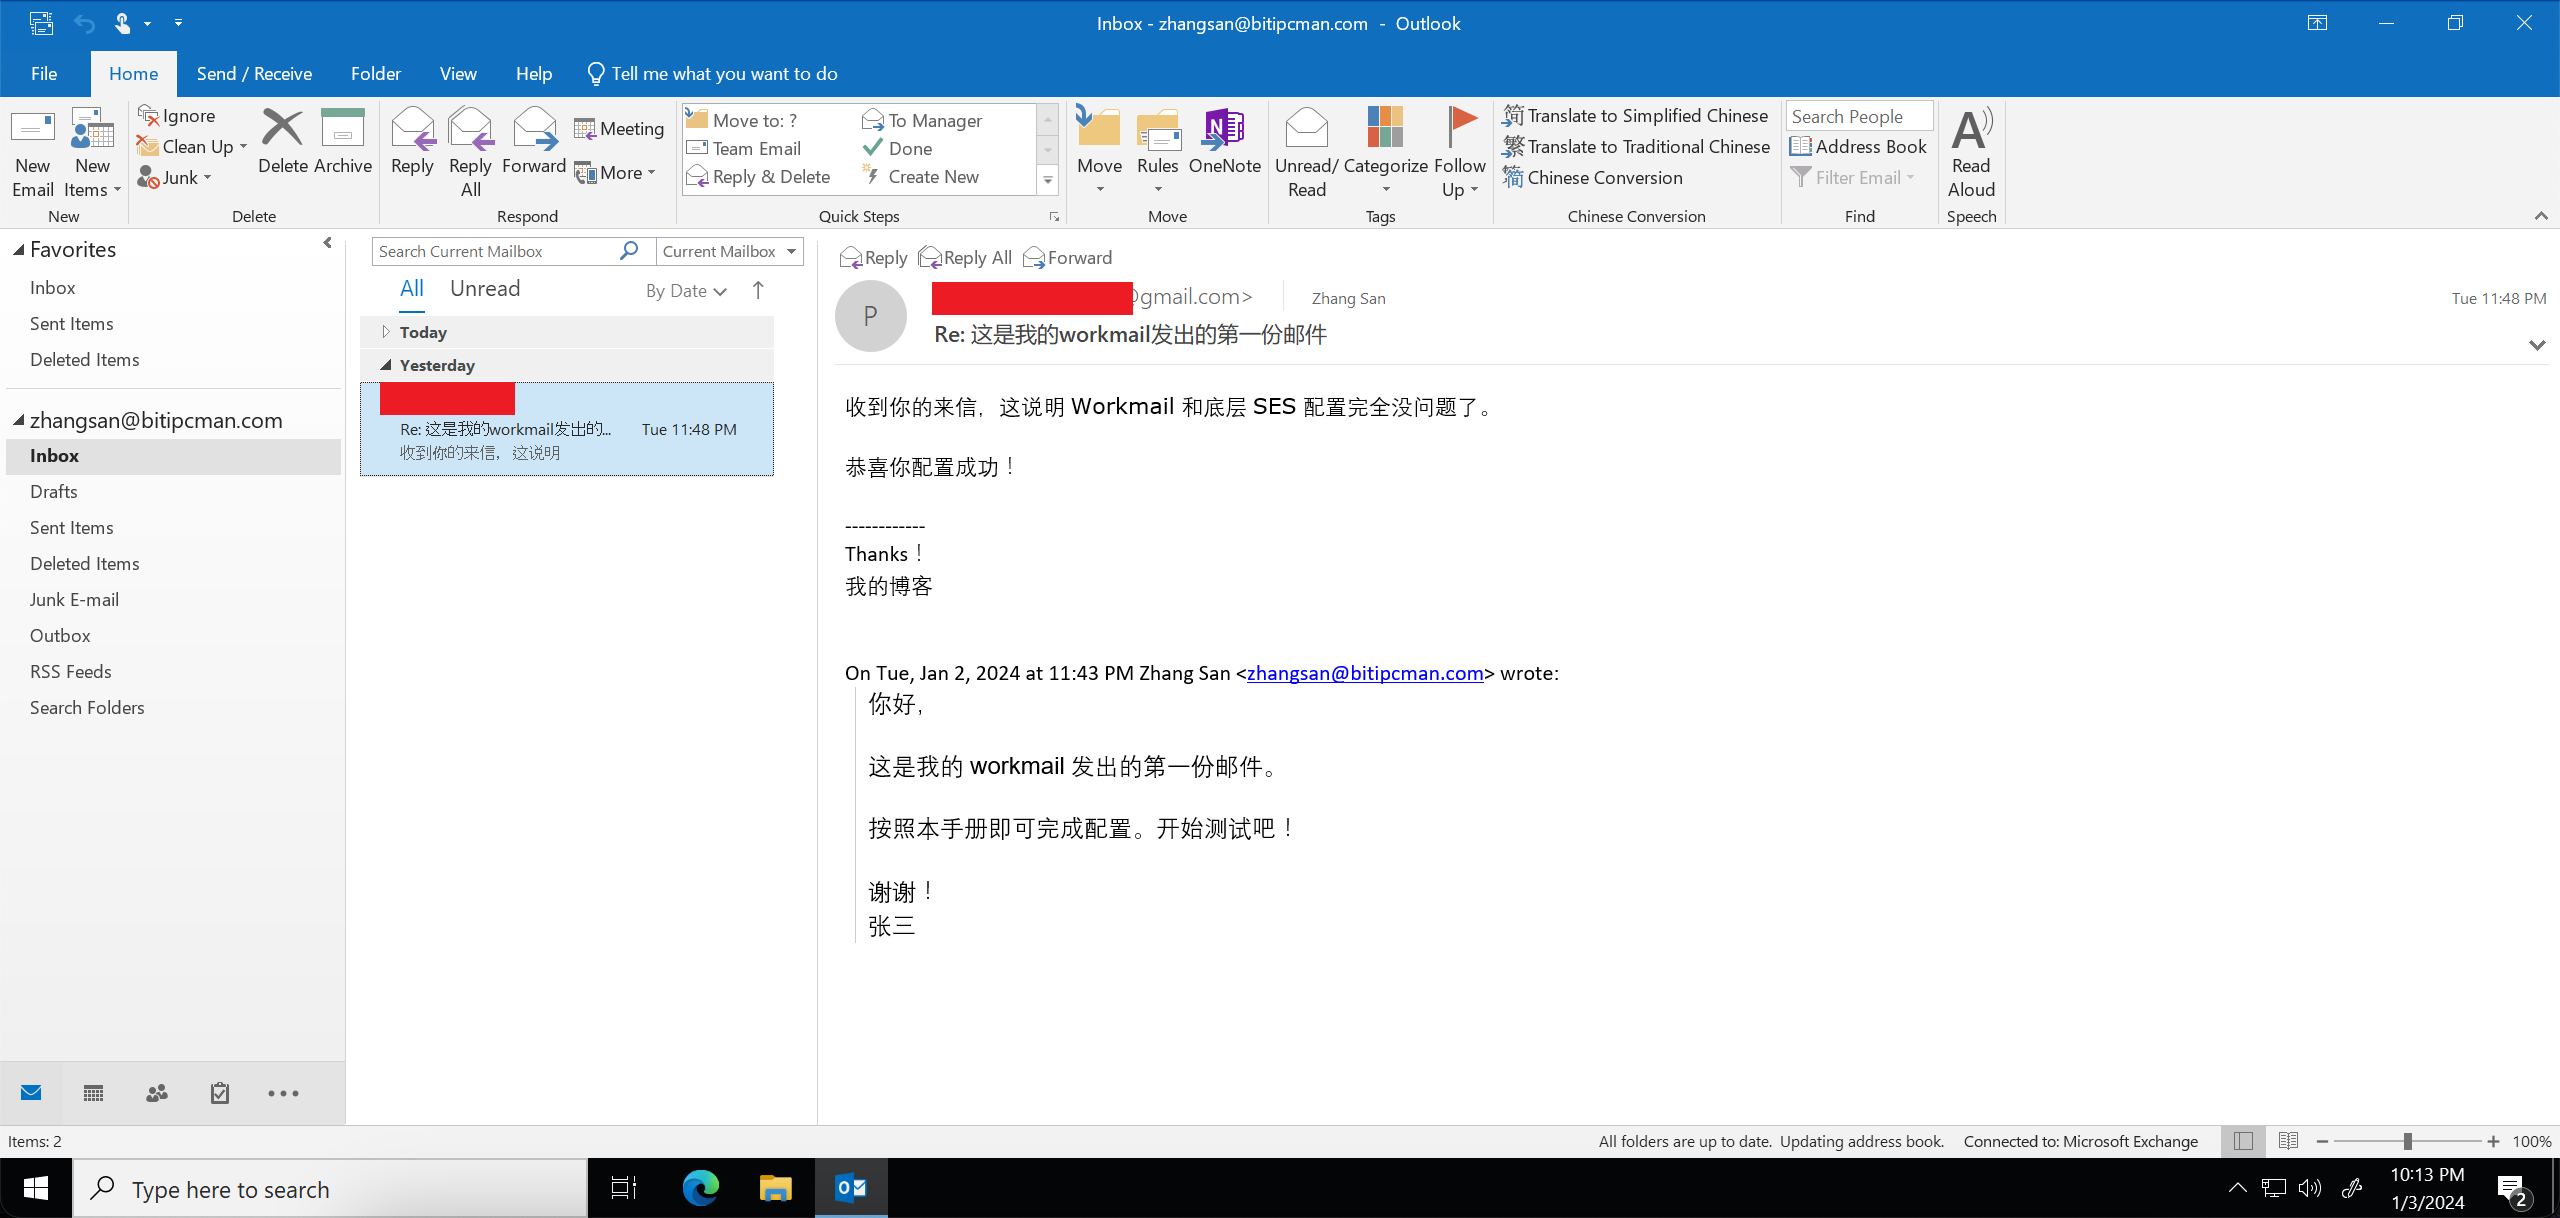Open the Address Book

click(1858, 147)
